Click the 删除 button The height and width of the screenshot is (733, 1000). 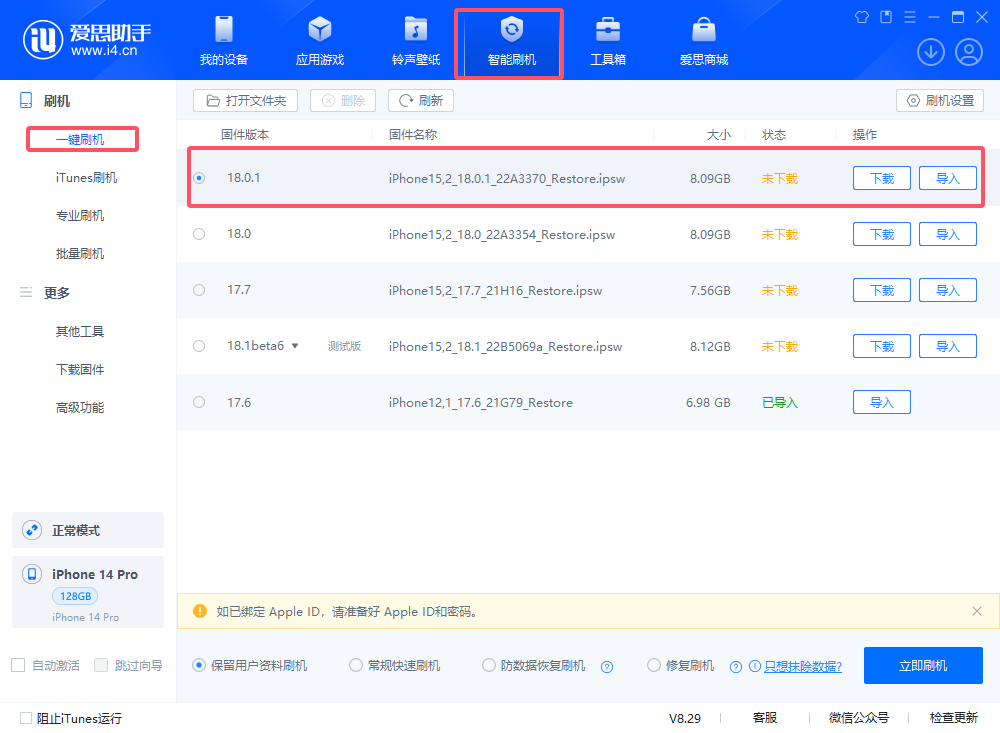[343, 100]
